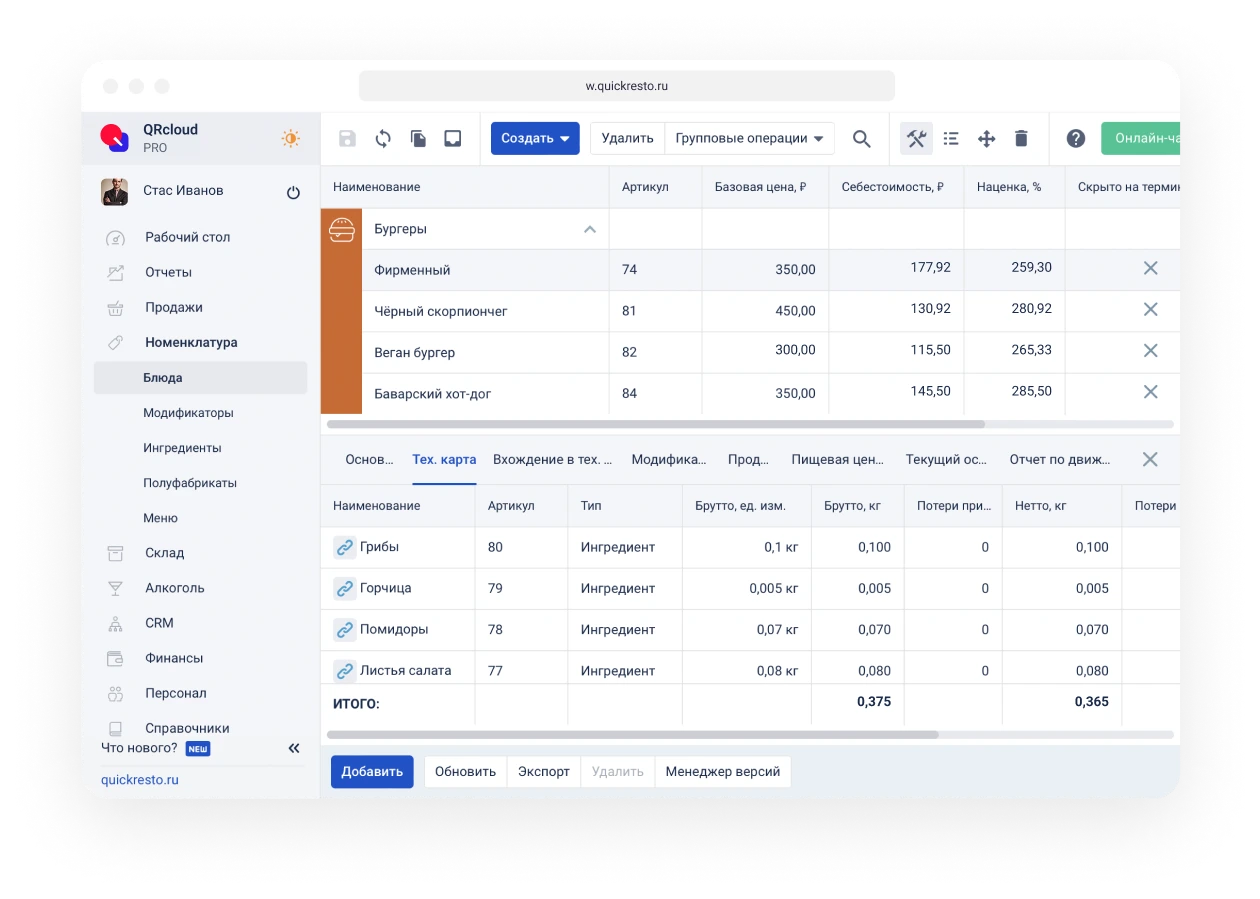Expand Групповые операции dropdown
The width and height of the screenshot is (1260, 899).
pyautogui.click(x=749, y=139)
